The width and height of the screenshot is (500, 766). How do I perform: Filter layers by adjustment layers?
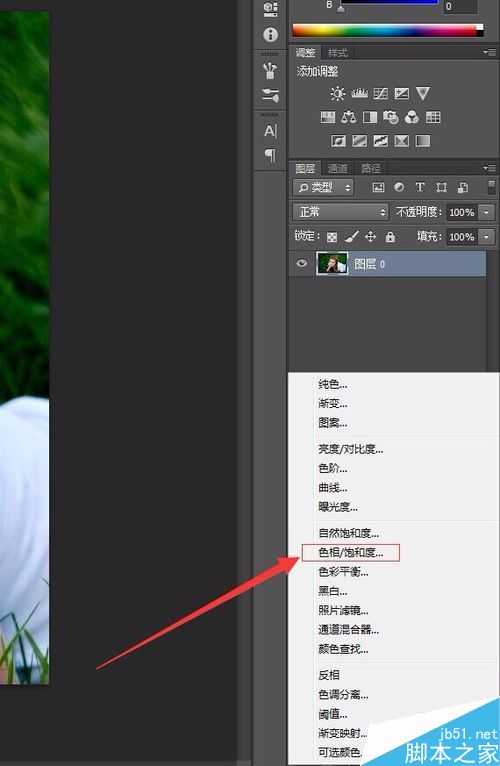399,187
